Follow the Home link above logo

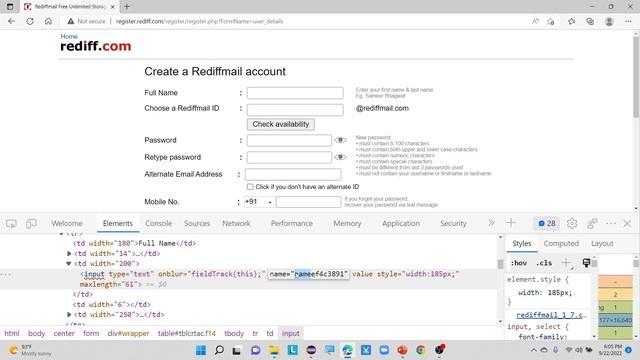pos(69,36)
